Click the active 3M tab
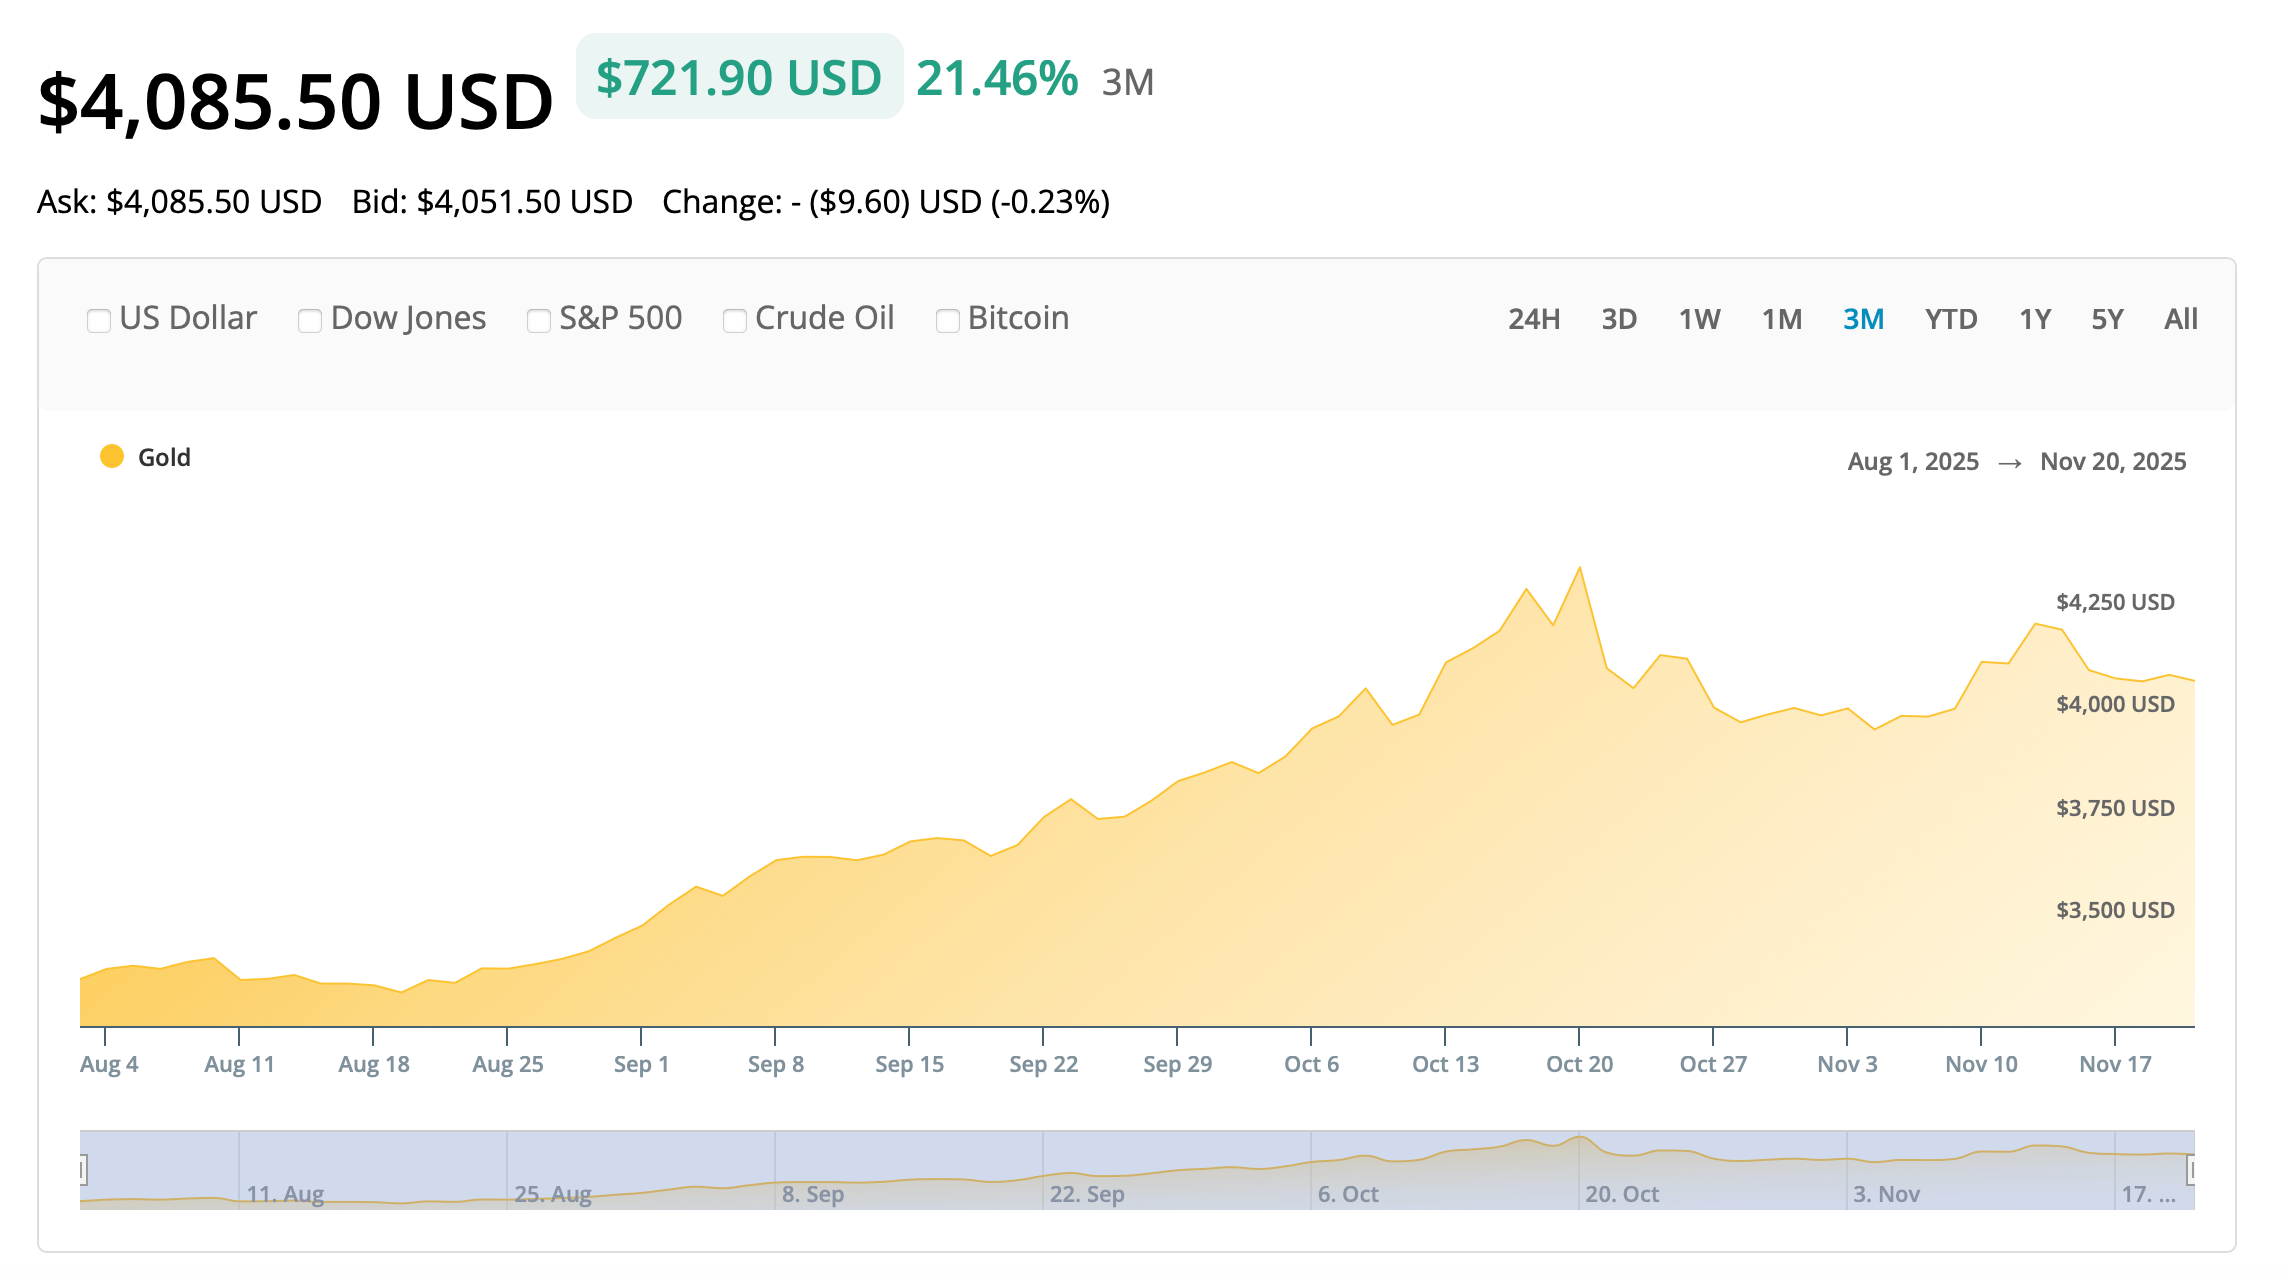 click(1863, 318)
